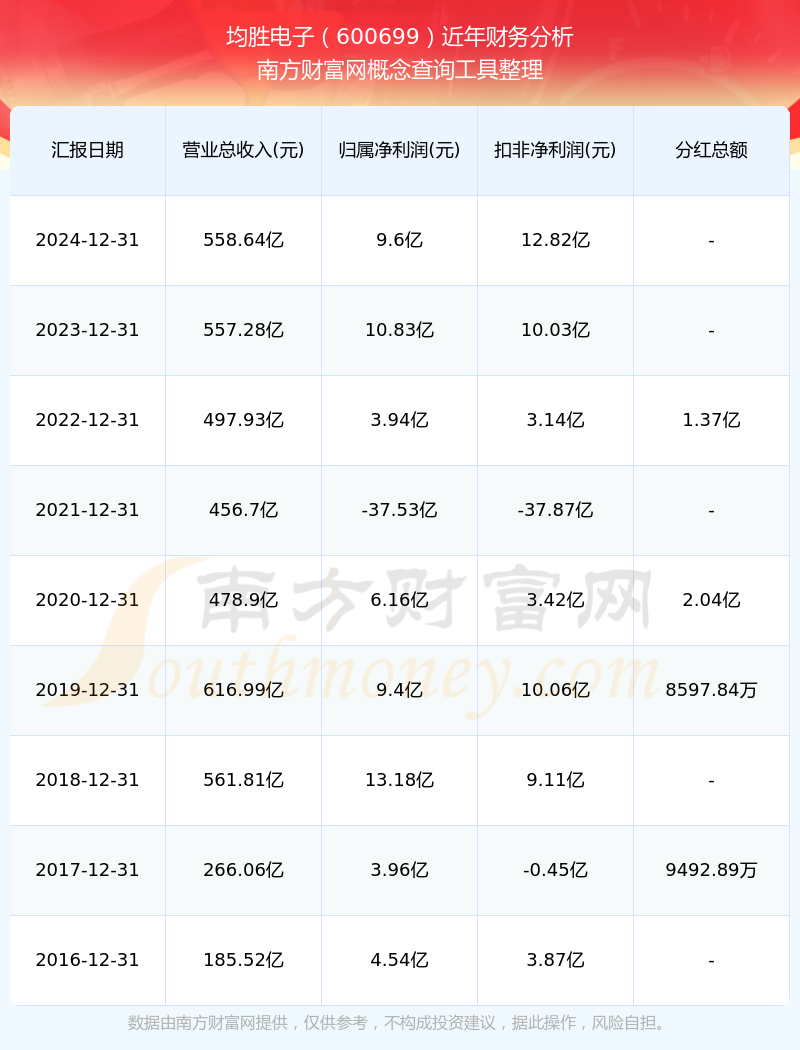
Task: Select the 3.87亿 cell
Action: [556, 960]
